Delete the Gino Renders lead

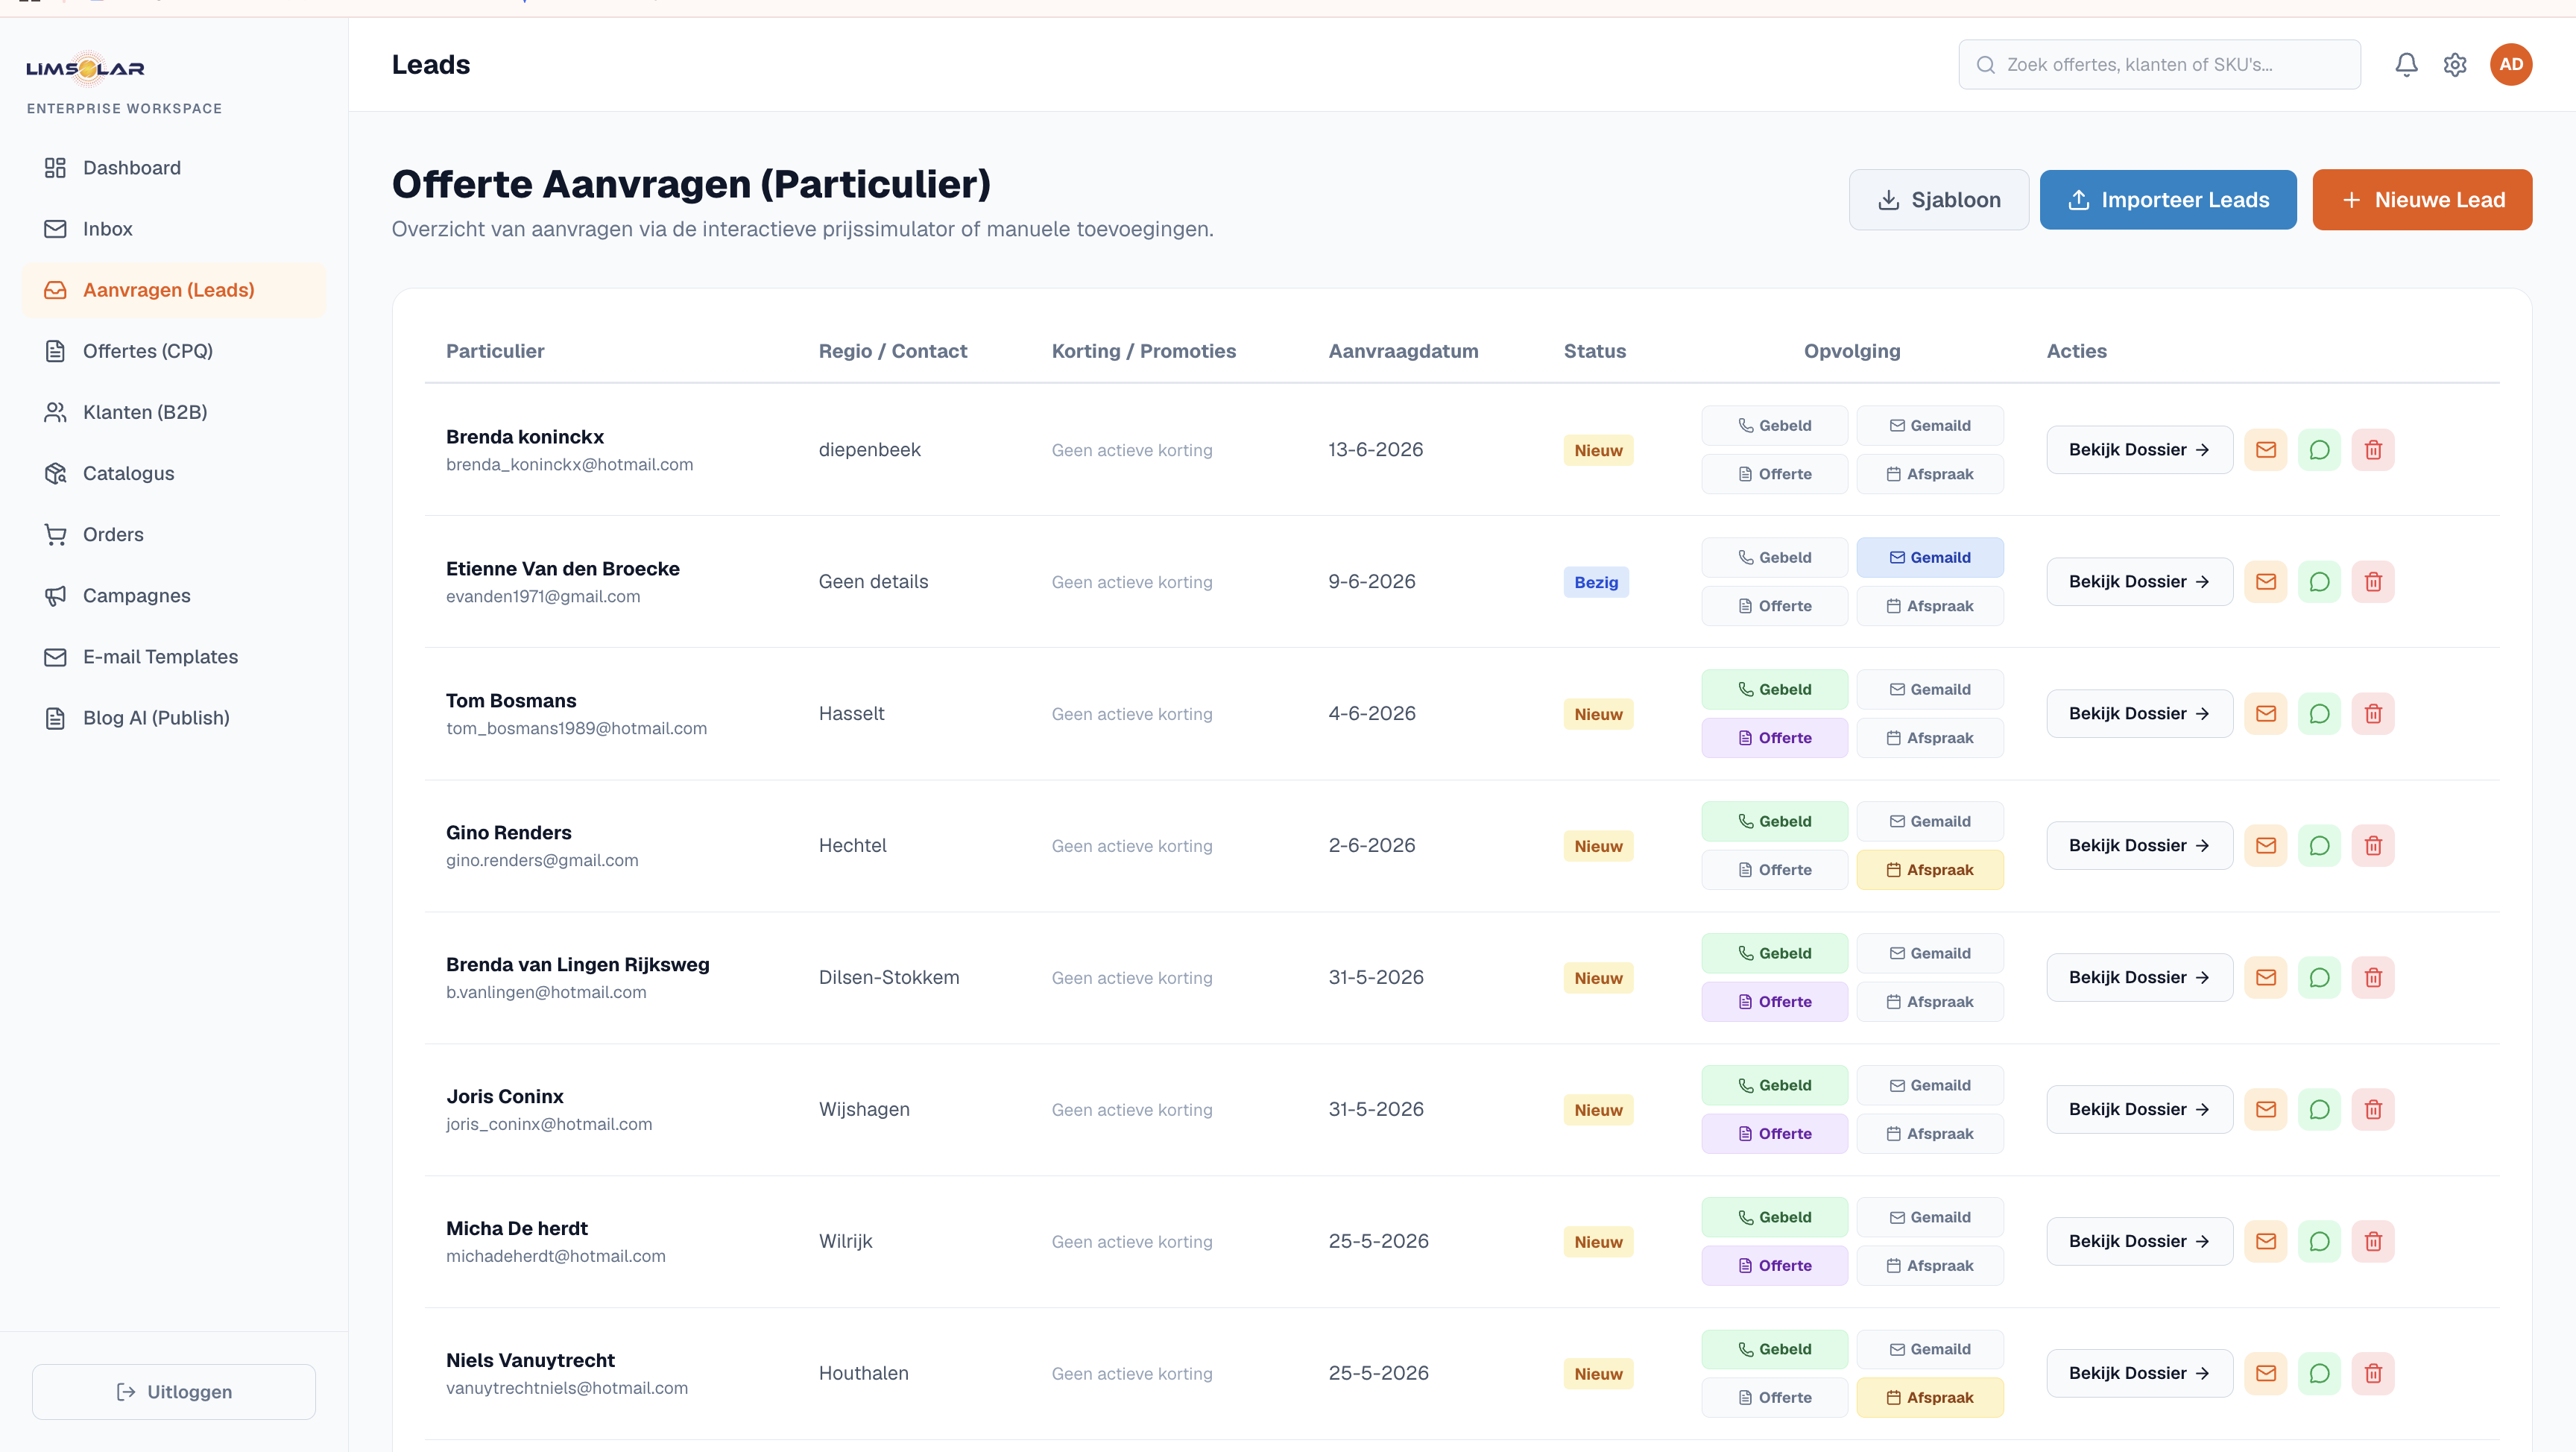pos(2373,846)
